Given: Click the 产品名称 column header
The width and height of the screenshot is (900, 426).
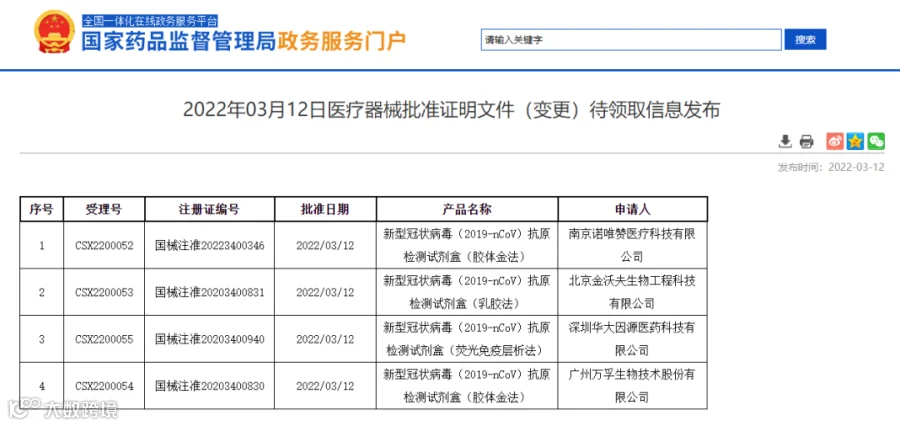Looking at the screenshot, I should (x=467, y=209).
